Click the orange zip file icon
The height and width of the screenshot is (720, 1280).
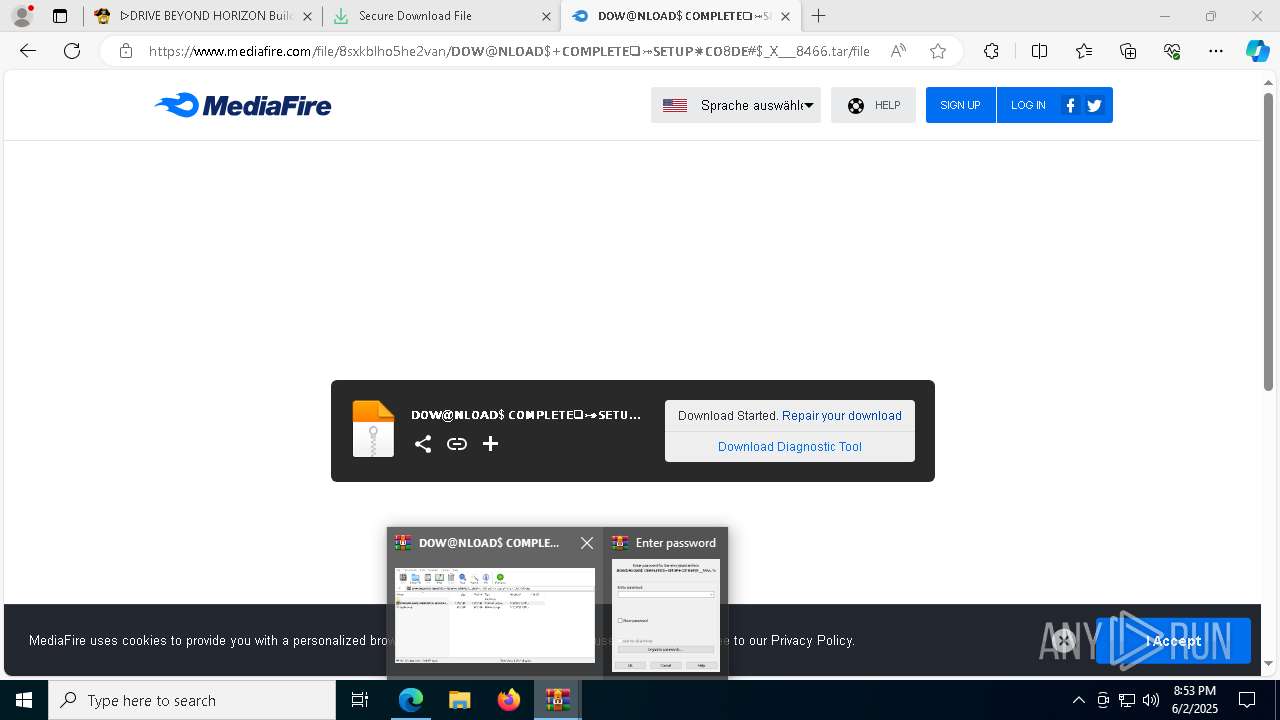pyautogui.click(x=373, y=429)
